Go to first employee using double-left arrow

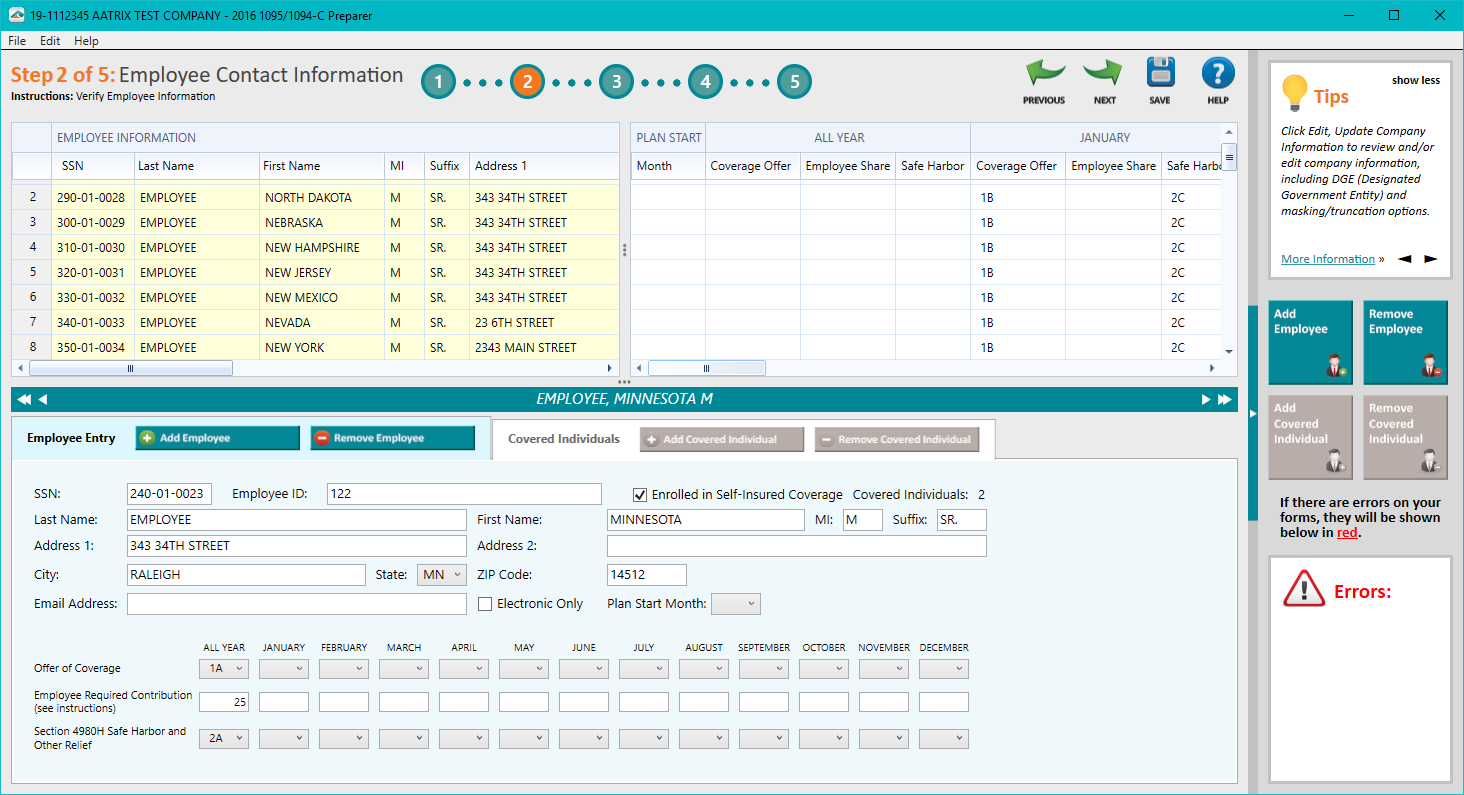point(22,398)
